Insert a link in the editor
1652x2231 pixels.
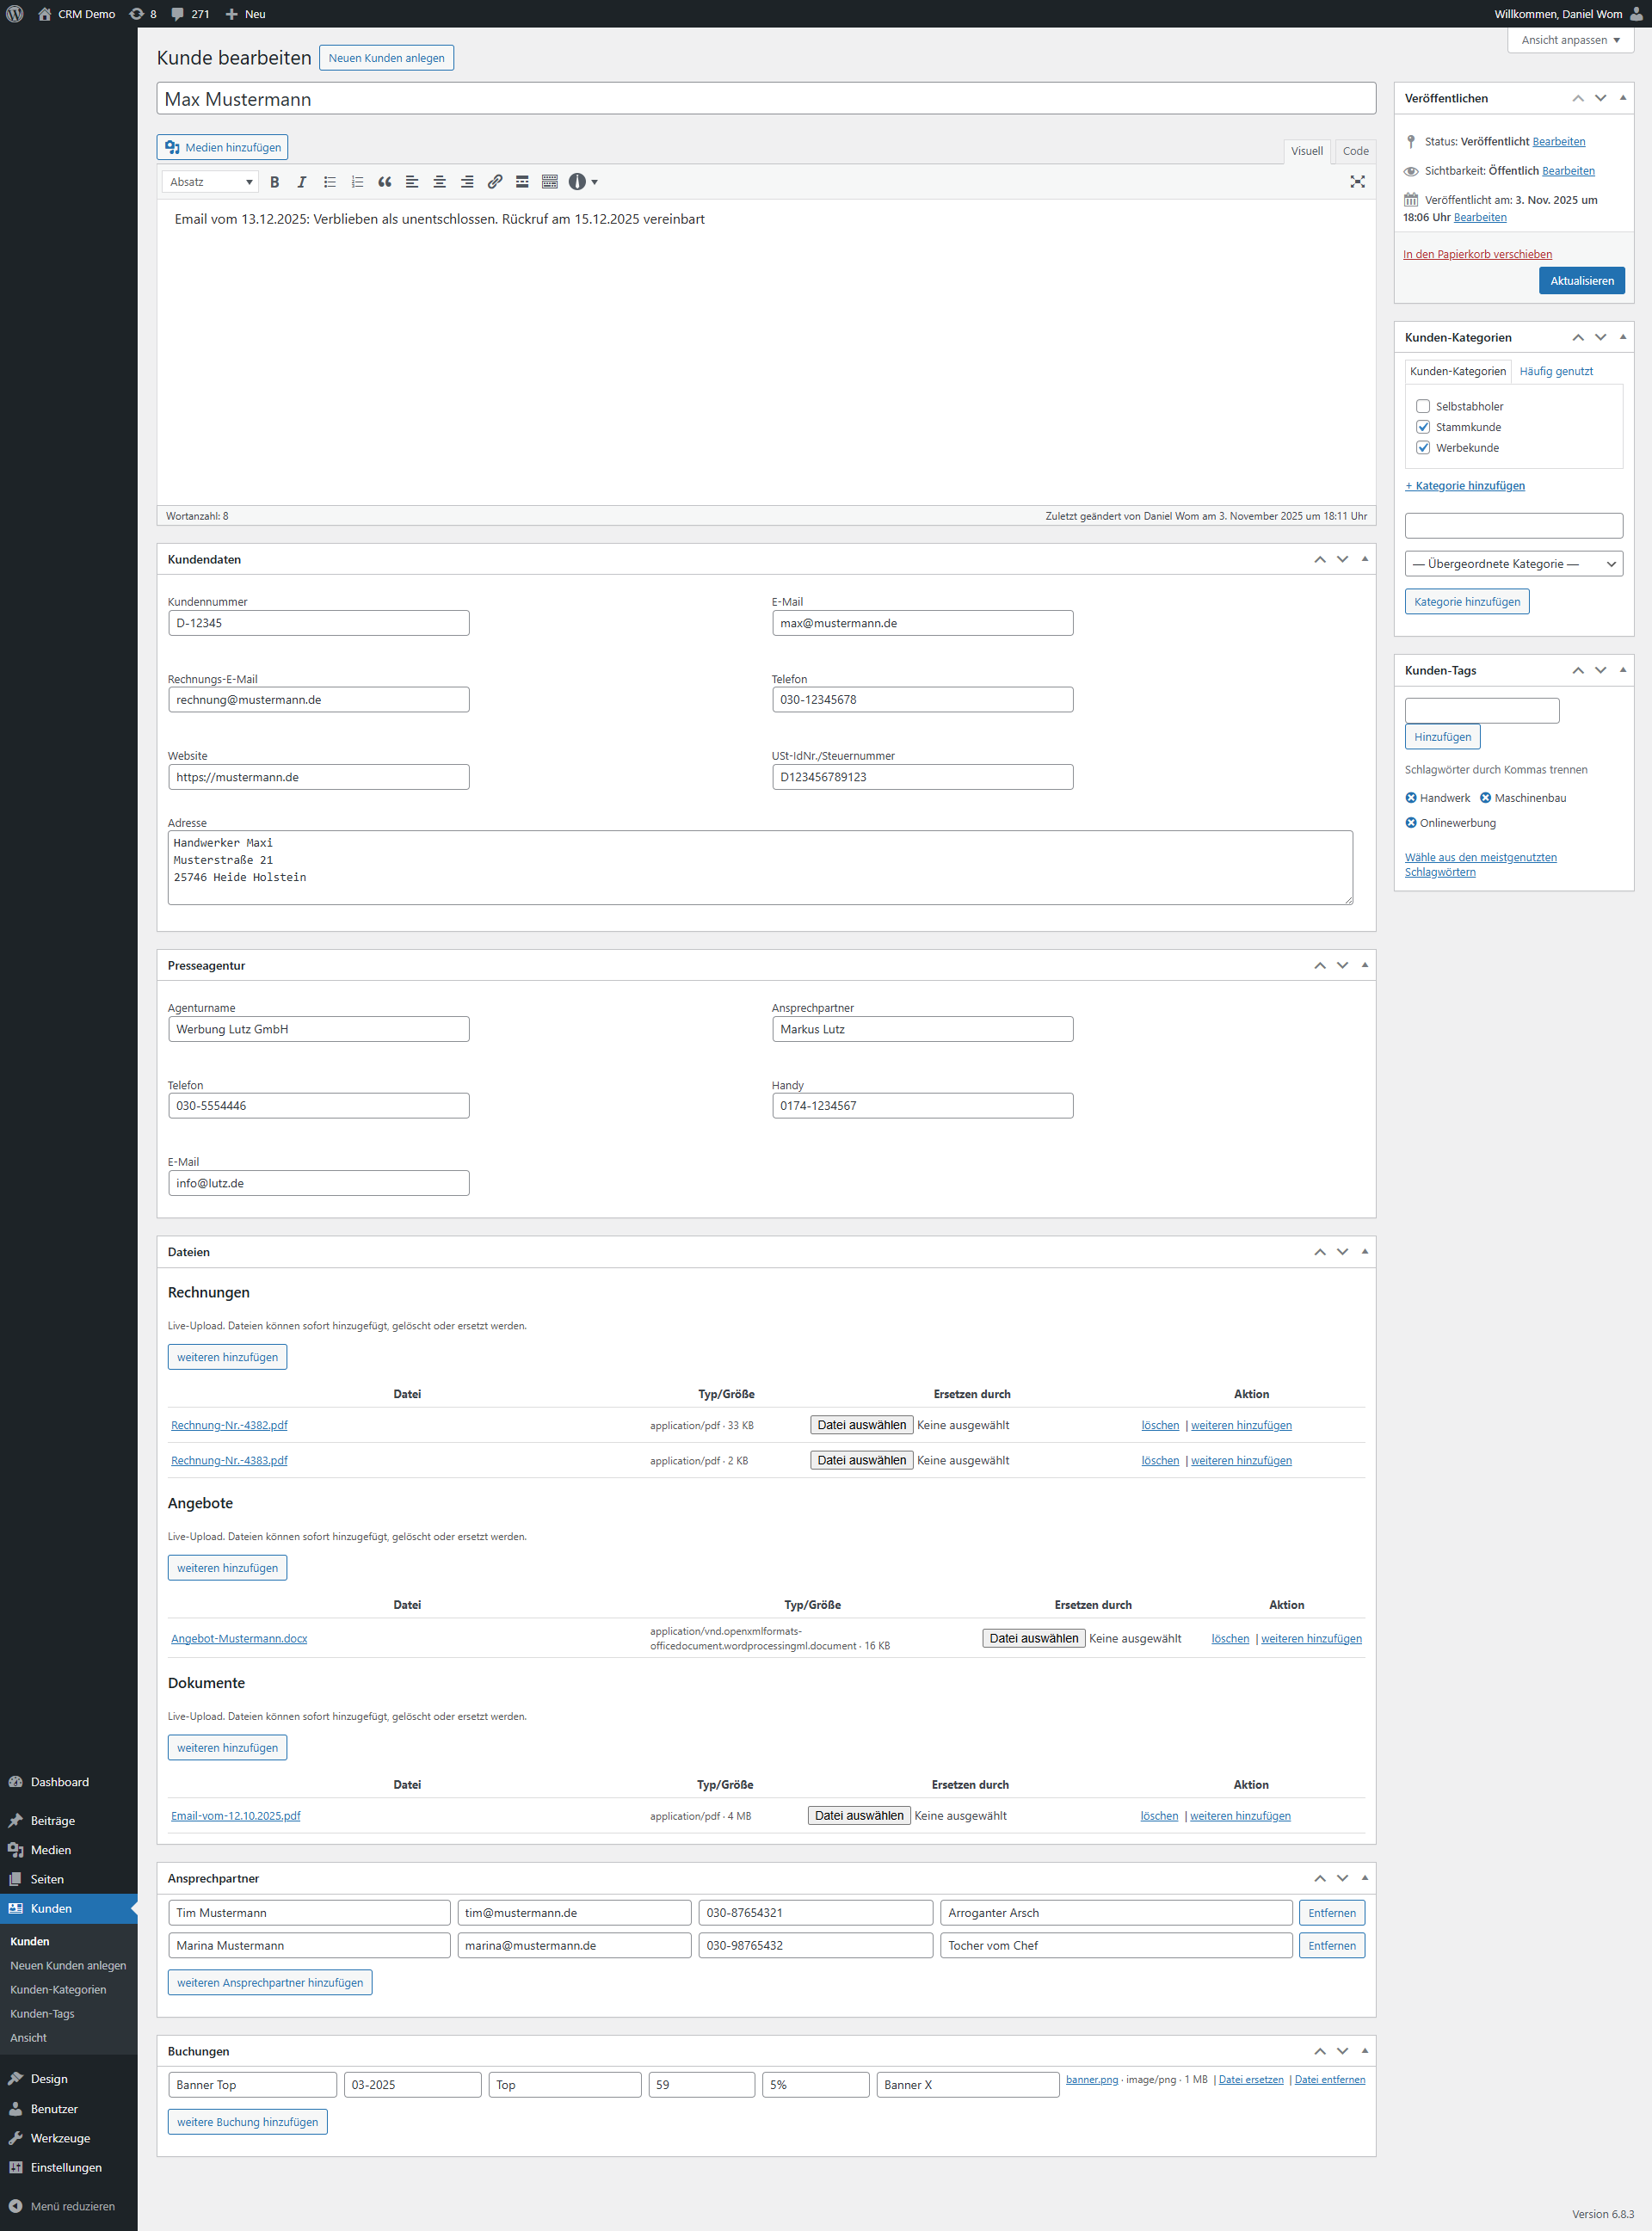coord(494,181)
